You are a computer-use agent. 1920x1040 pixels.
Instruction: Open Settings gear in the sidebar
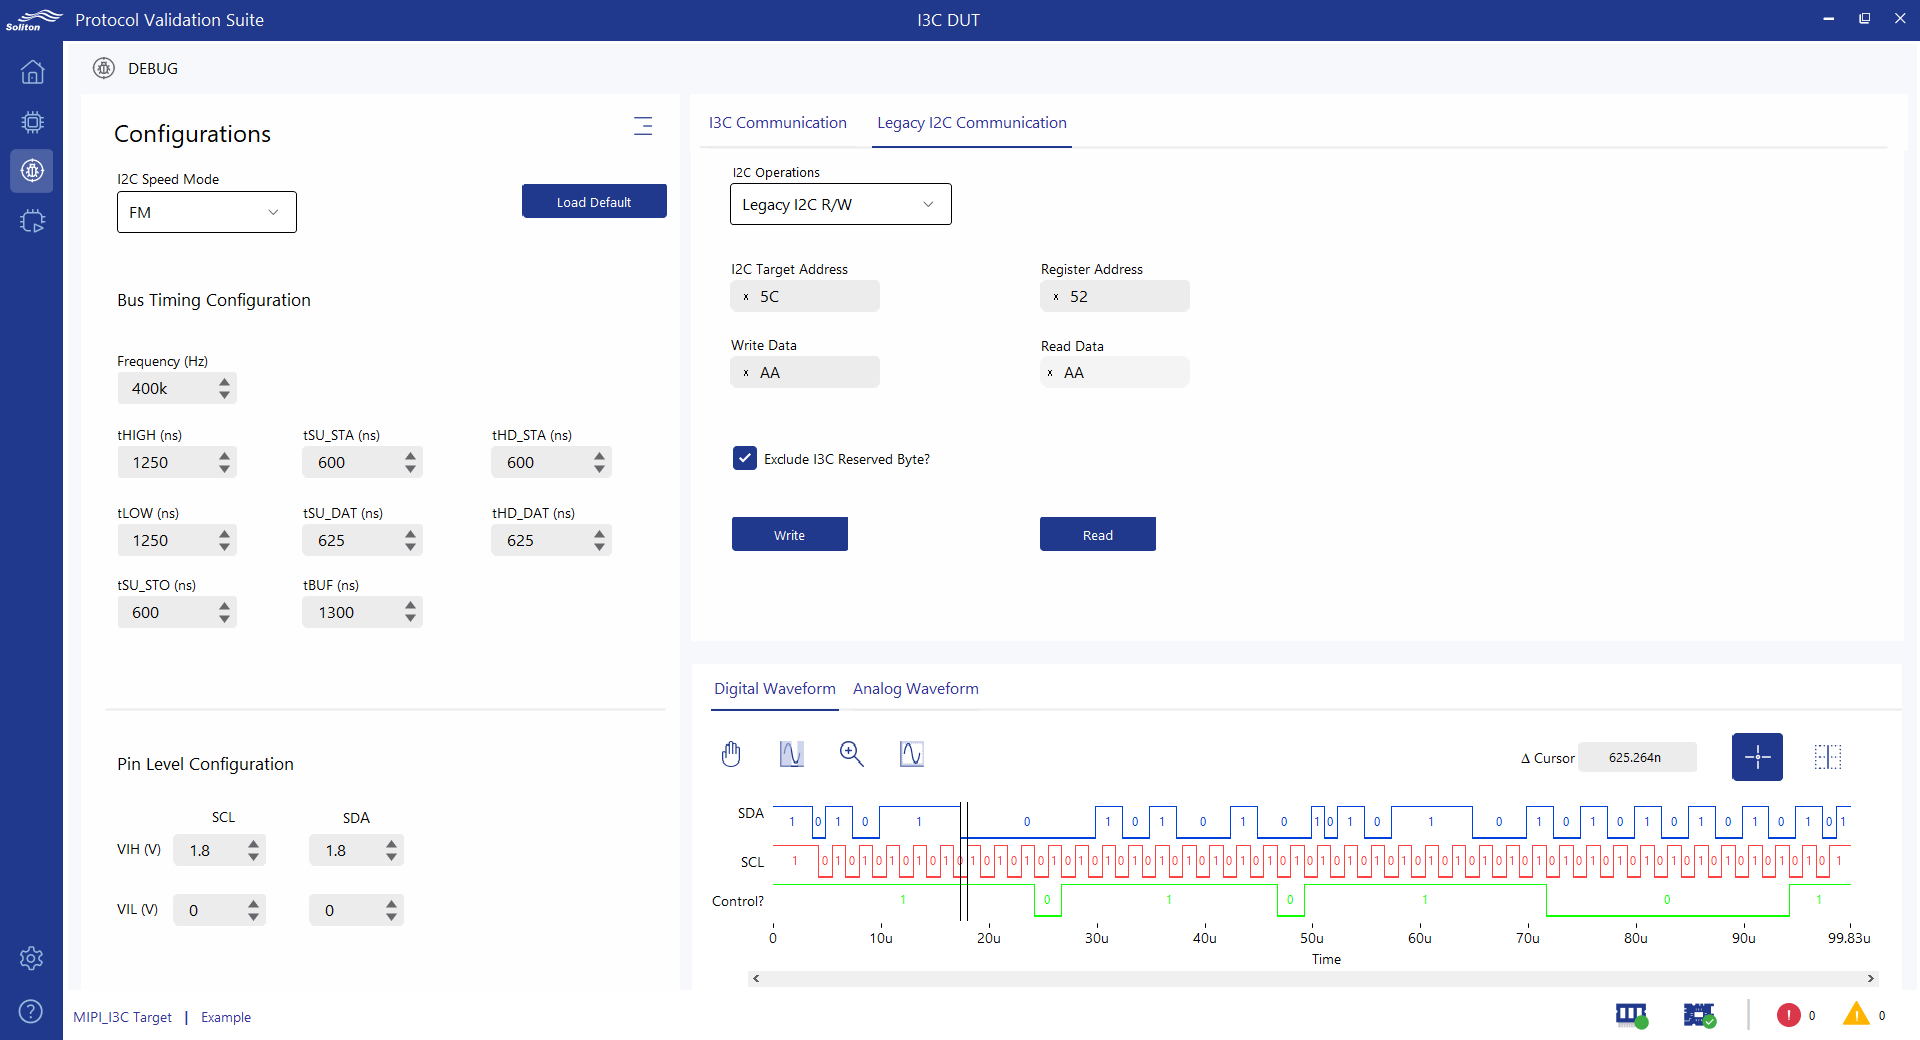tap(31, 958)
